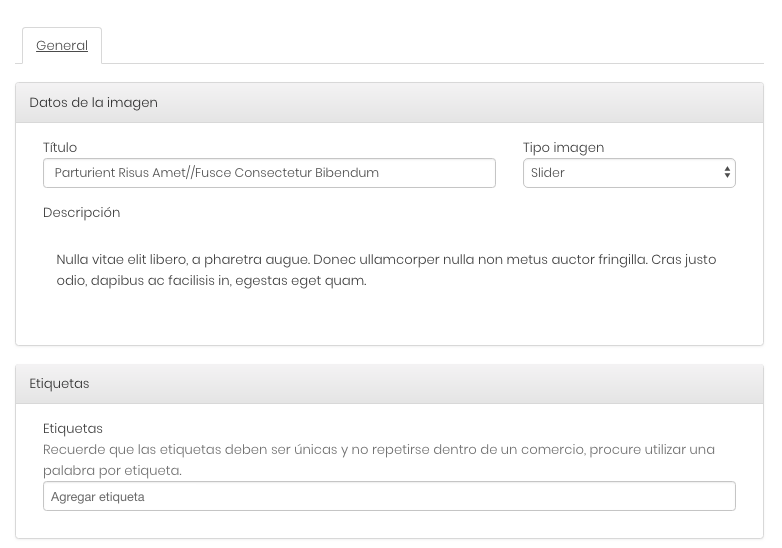The width and height of the screenshot is (782, 548).
Task: Click the up-down arrows on the Slider select
Action: 727,173
